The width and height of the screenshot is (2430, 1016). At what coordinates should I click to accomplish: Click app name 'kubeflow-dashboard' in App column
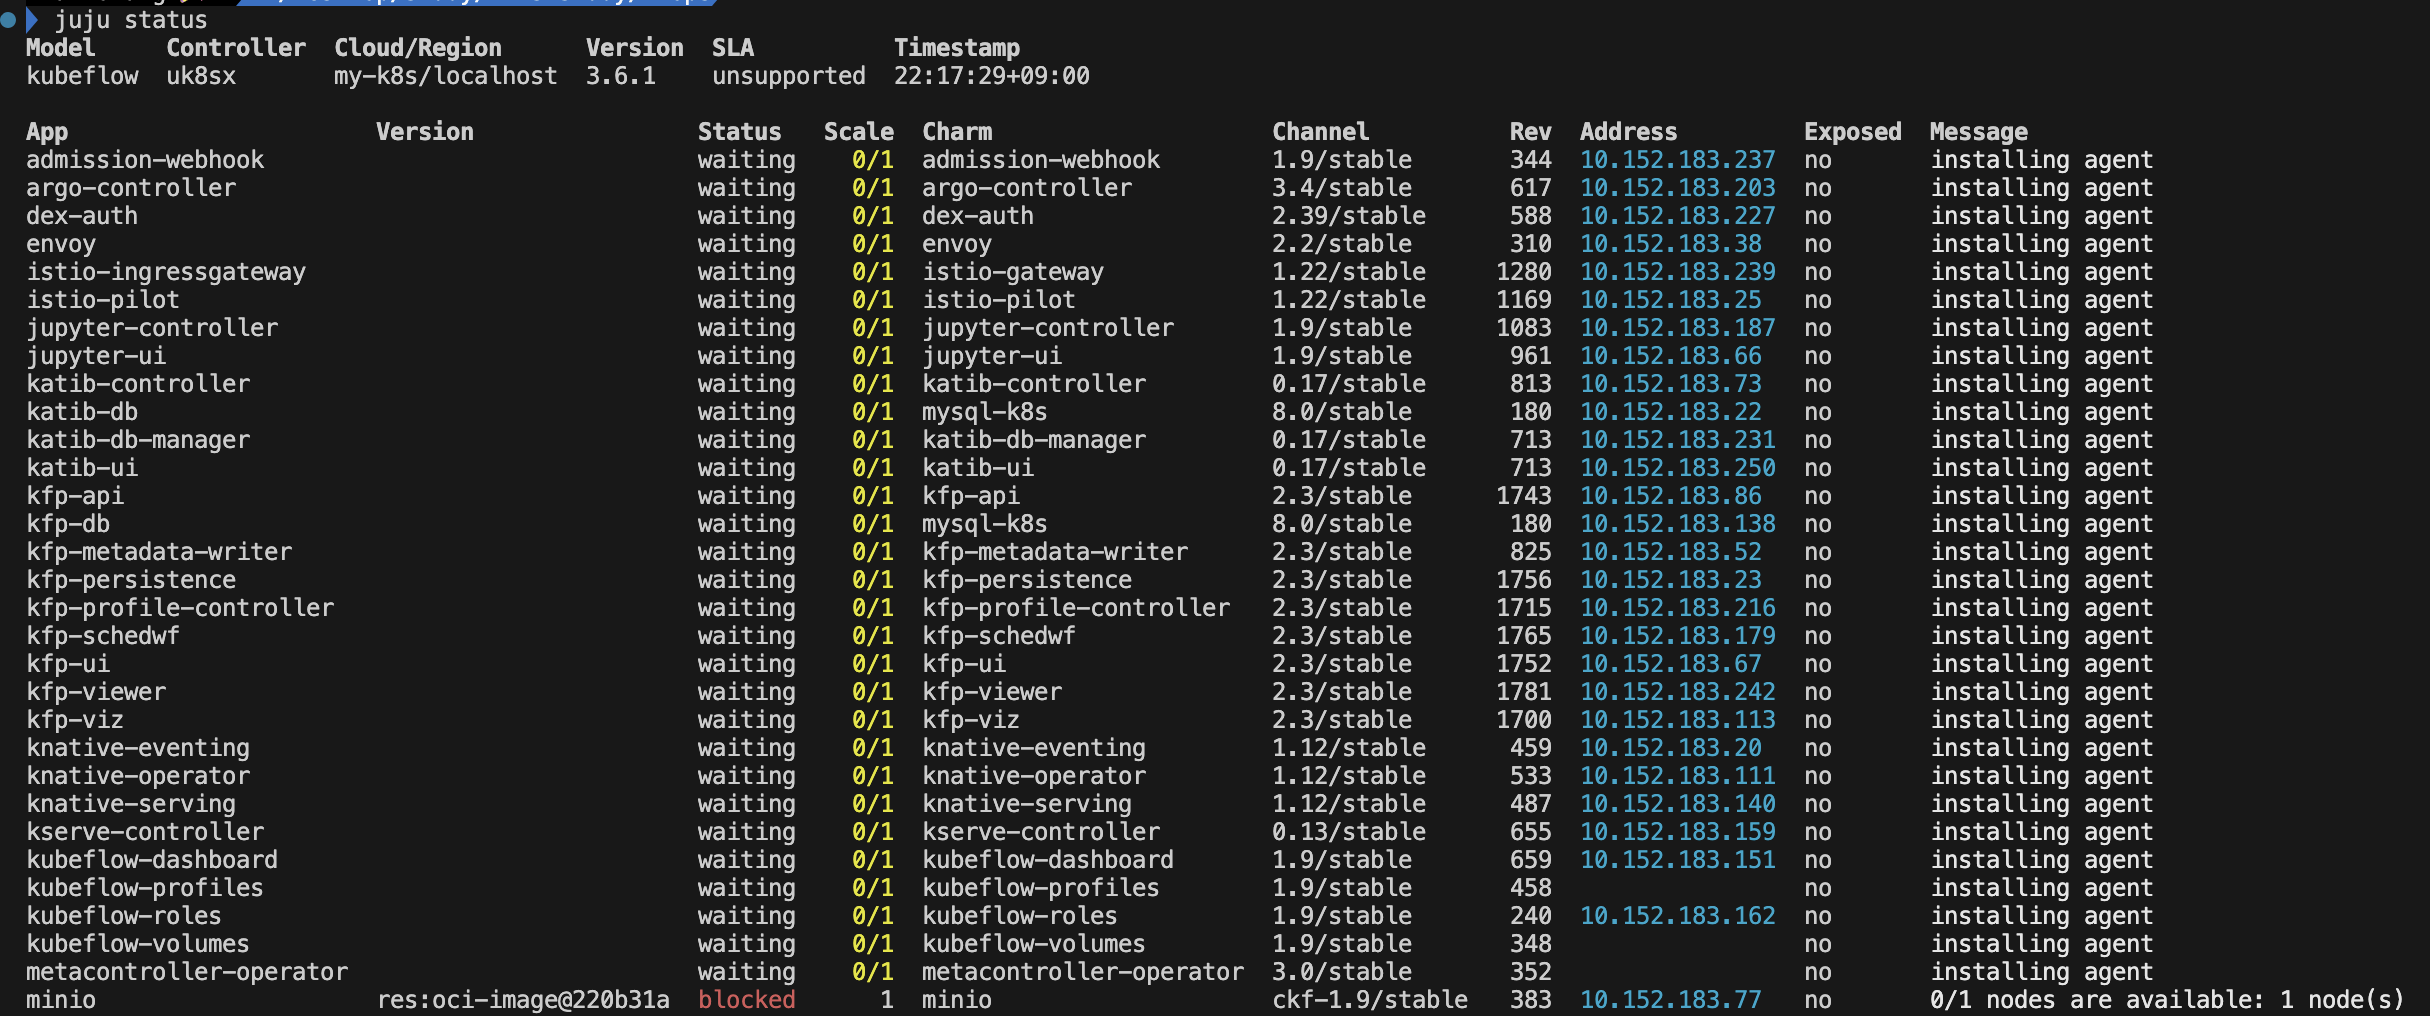[x=152, y=860]
